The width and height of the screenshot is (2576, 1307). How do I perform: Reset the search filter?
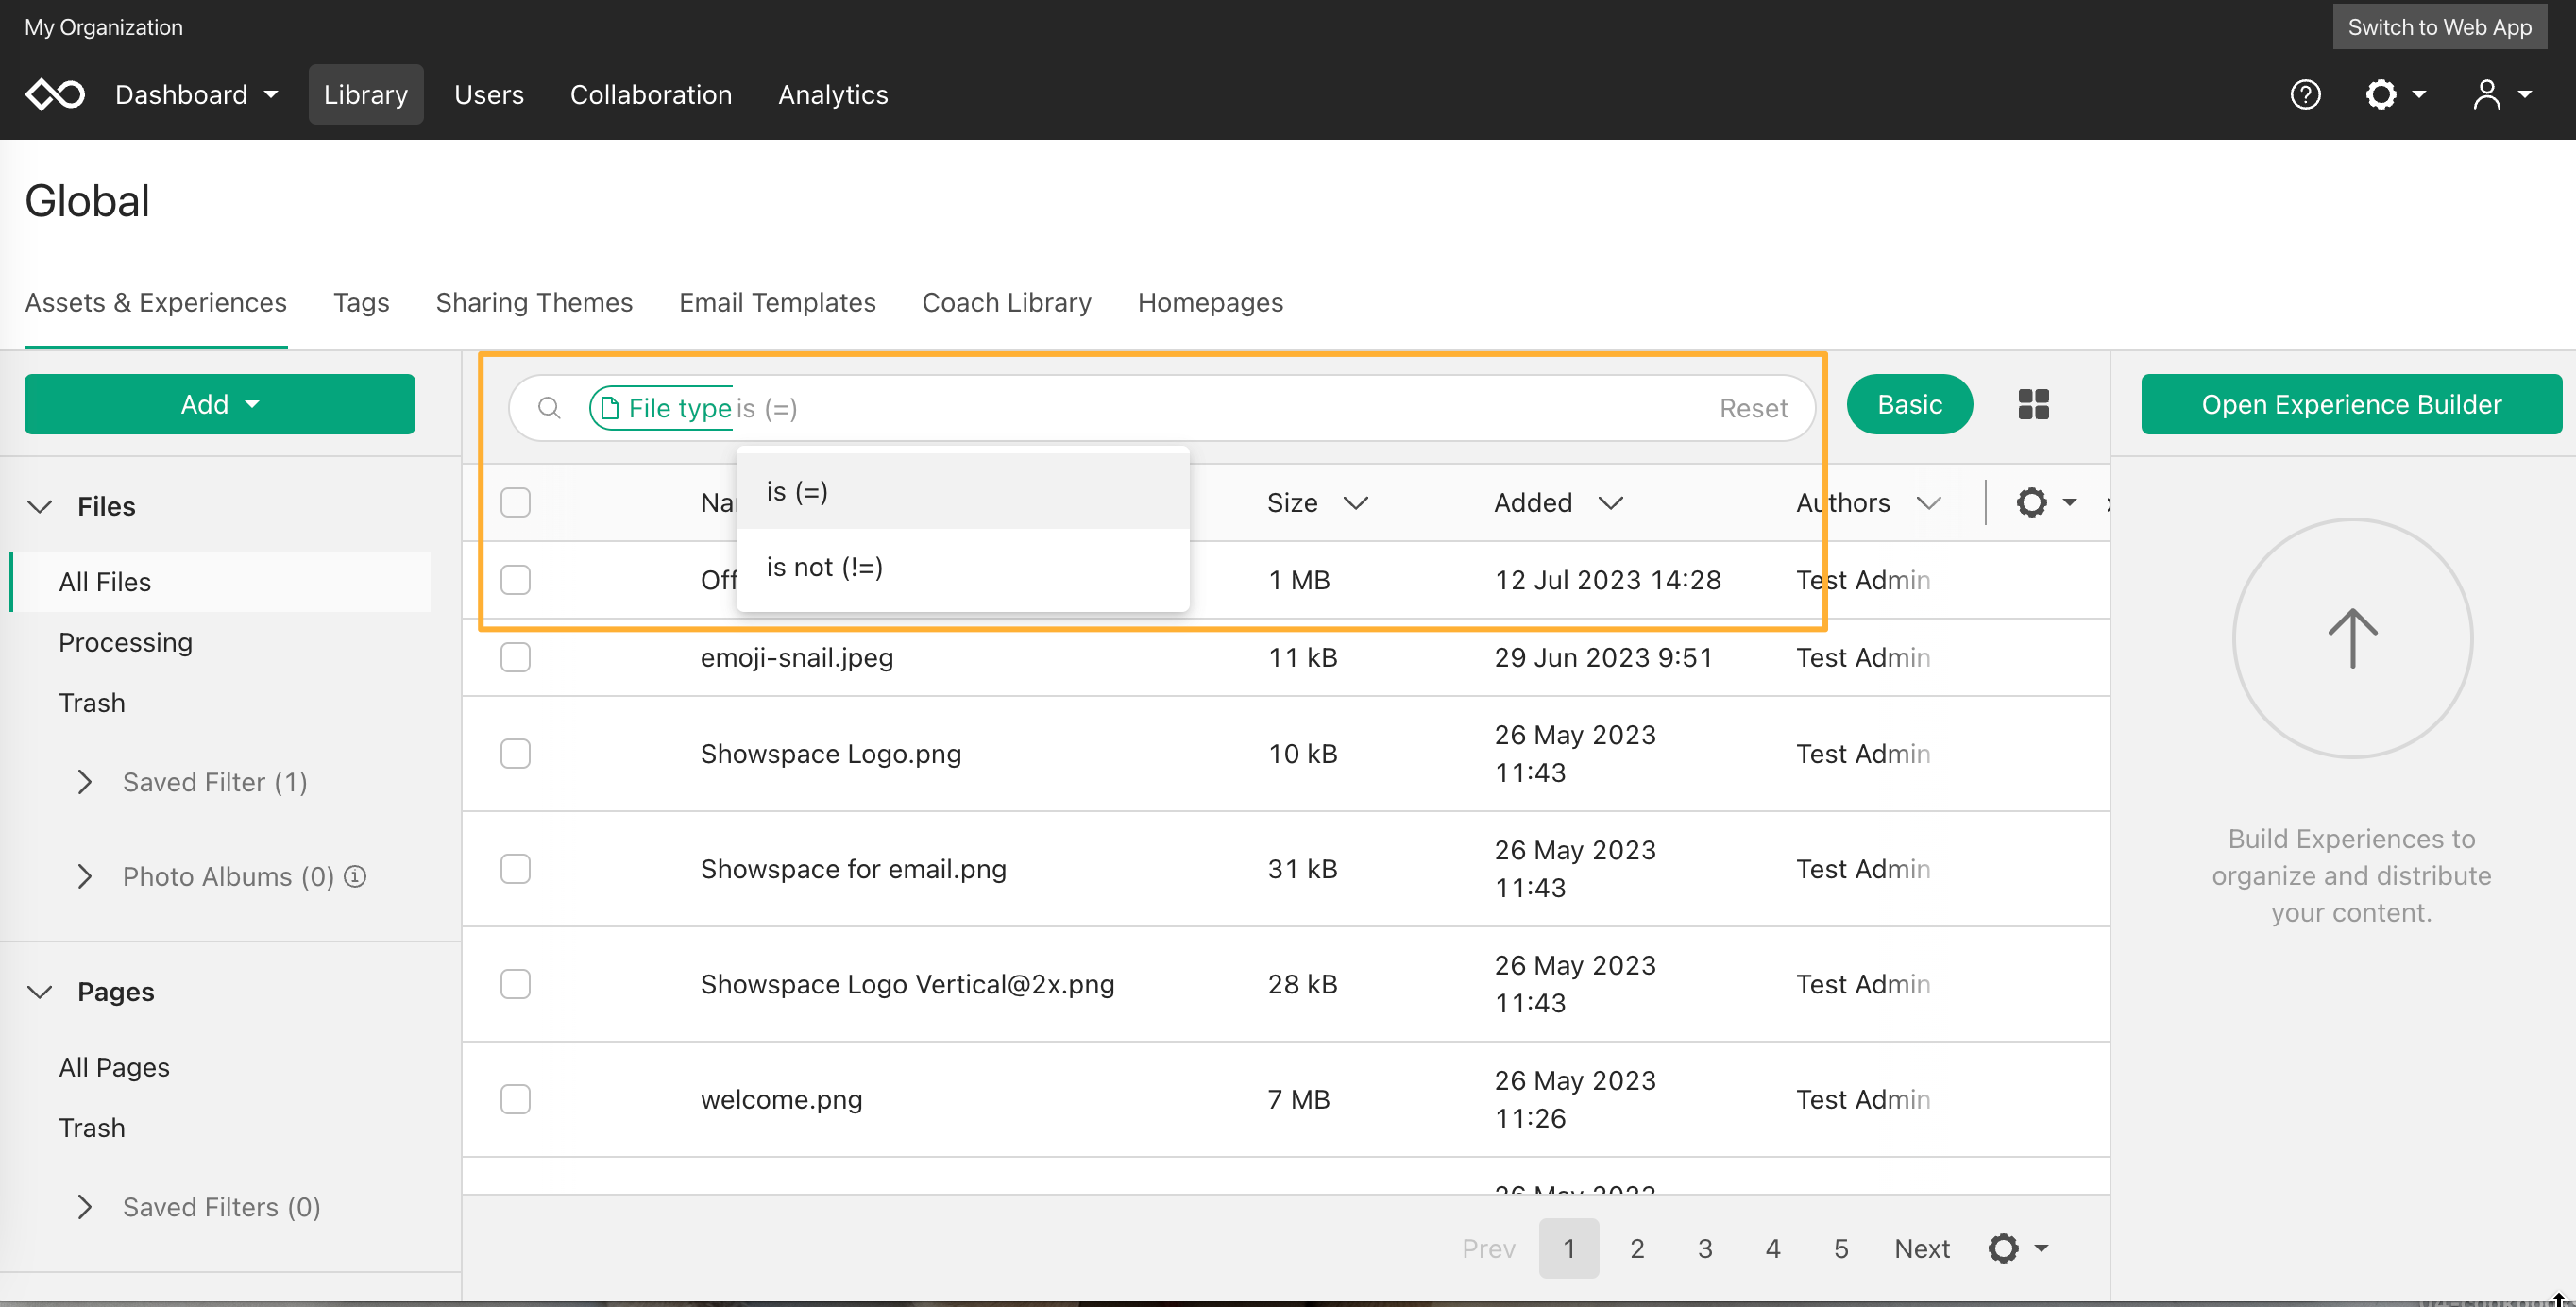1753,408
